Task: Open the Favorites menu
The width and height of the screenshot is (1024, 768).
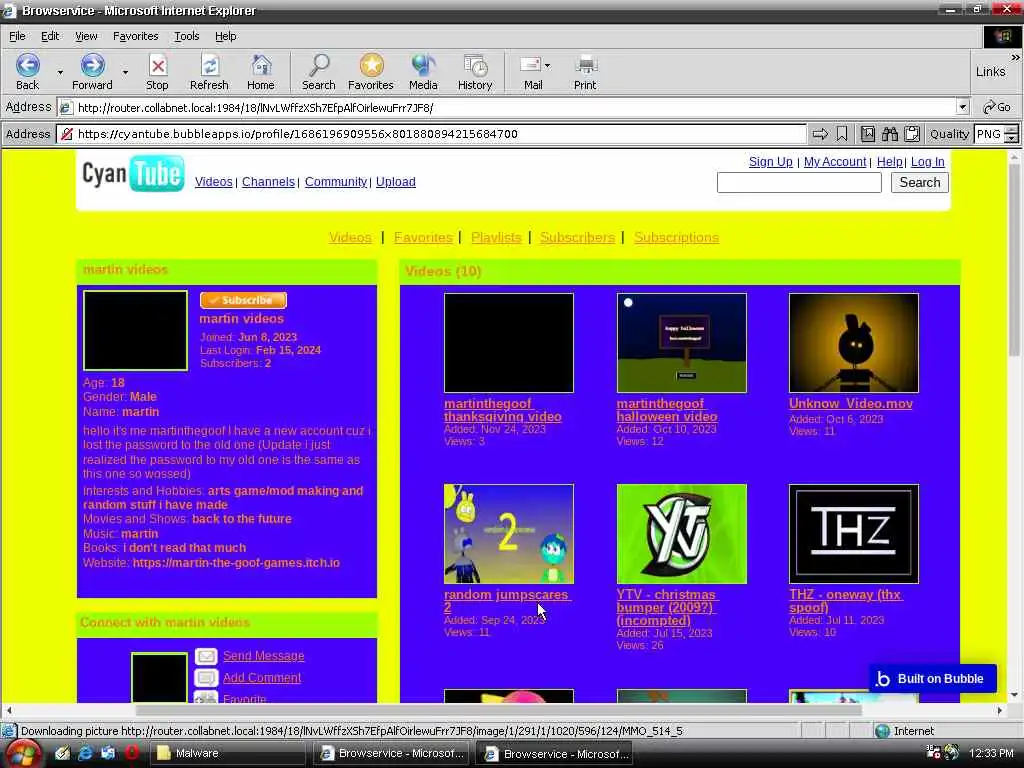Action: (x=135, y=37)
